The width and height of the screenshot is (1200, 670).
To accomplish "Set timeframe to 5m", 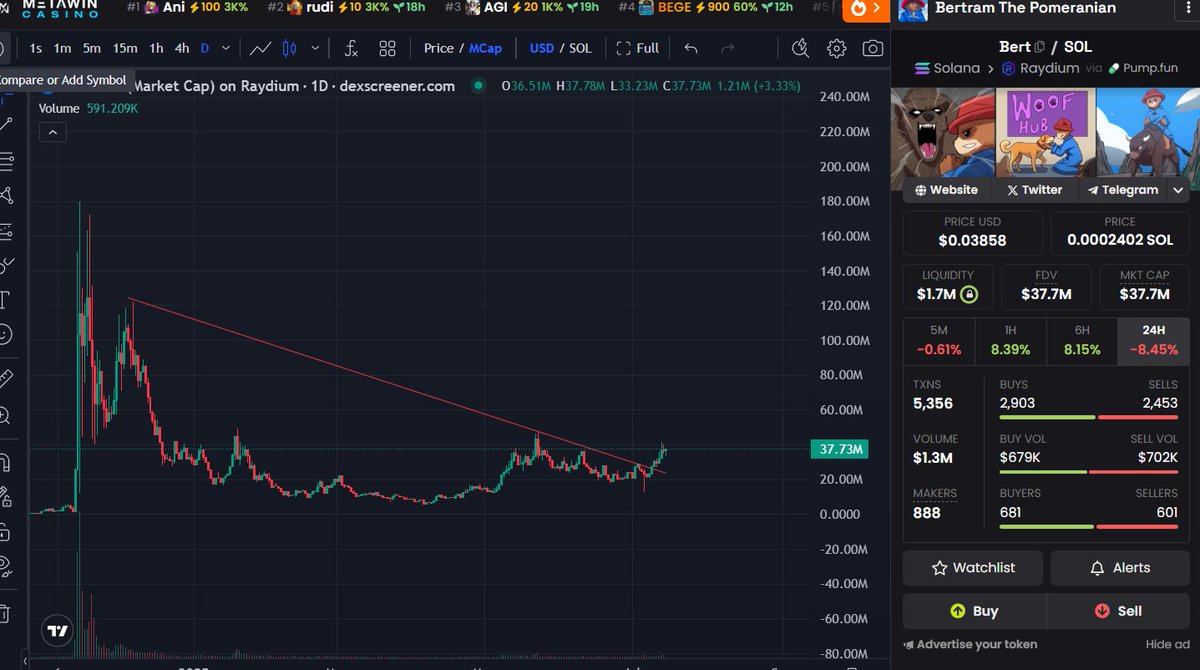I will (x=91, y=48).
